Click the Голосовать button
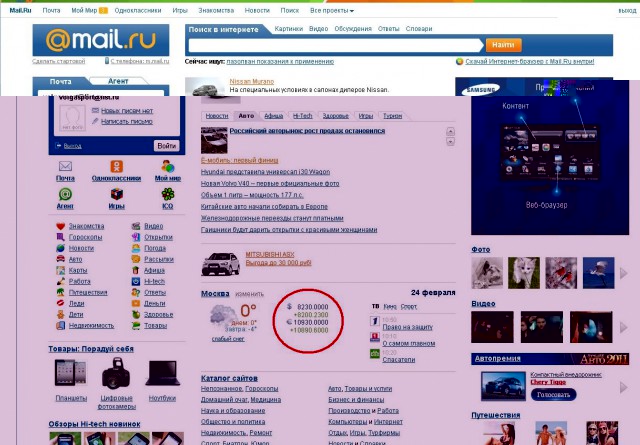Viewport: 640px width, 445px height. pyautogui.click(x=553, y=395)
